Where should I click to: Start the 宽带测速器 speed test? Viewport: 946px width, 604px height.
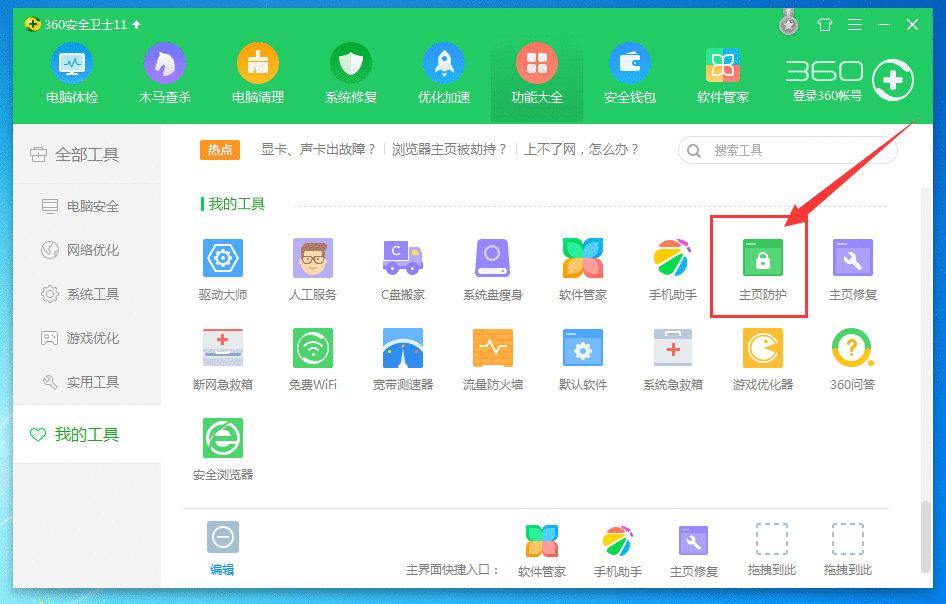click(x=402, y=352)
